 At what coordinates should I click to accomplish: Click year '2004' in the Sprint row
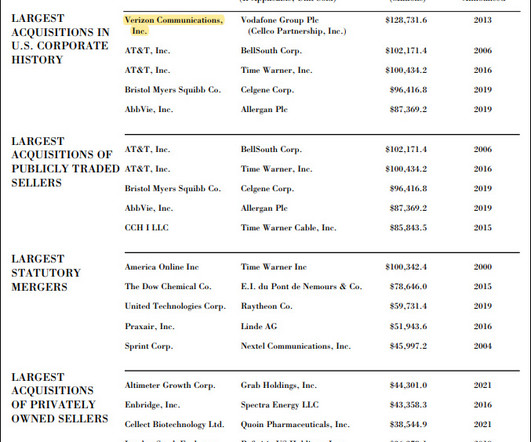click(x=483, y=346)
